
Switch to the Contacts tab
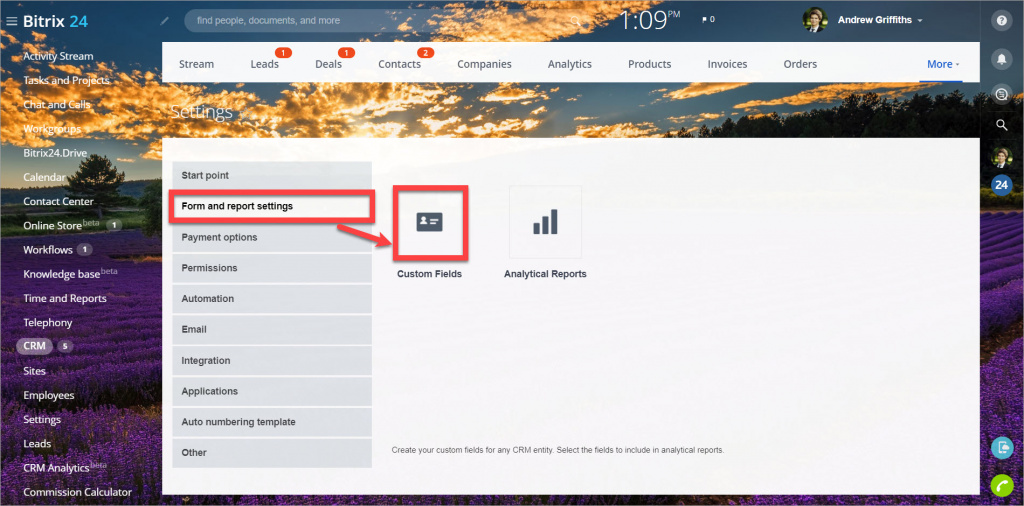point(400,64)
